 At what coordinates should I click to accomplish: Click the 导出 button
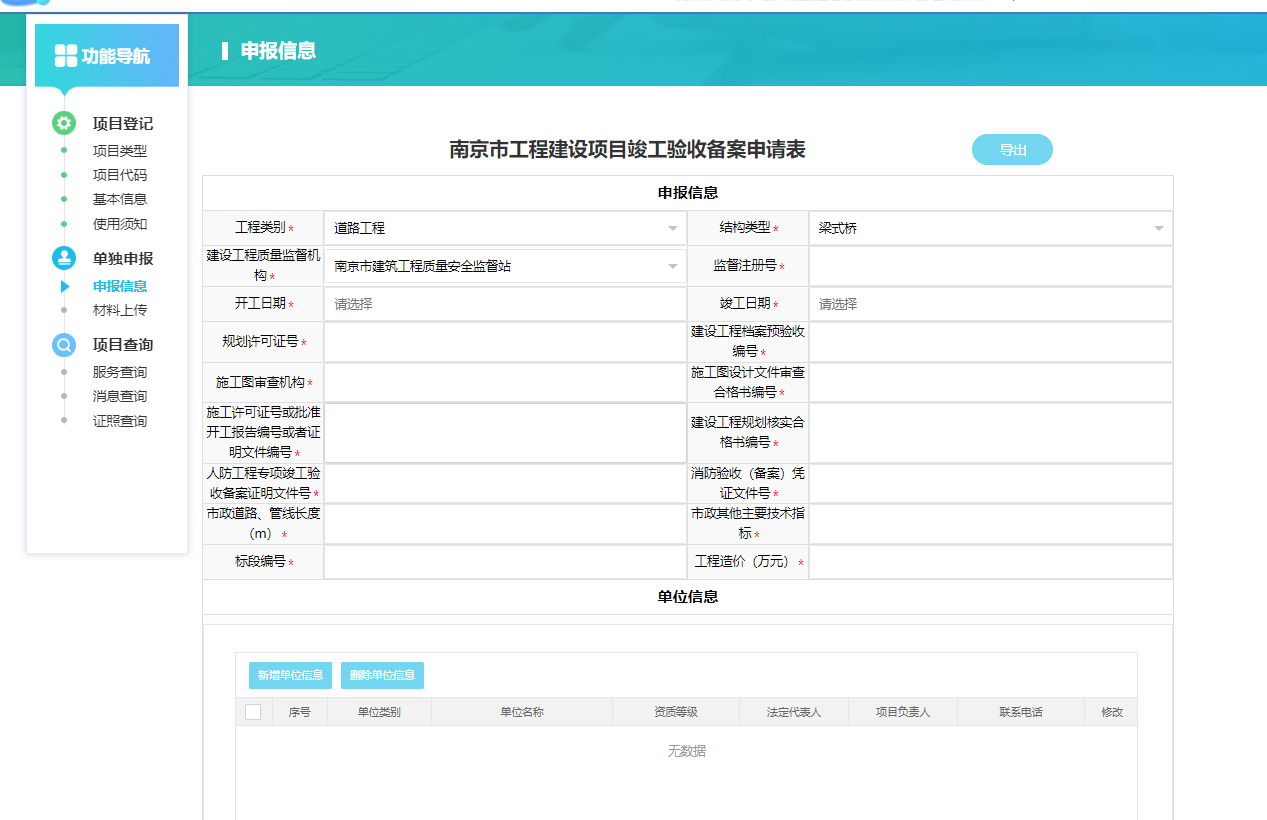1012,150
